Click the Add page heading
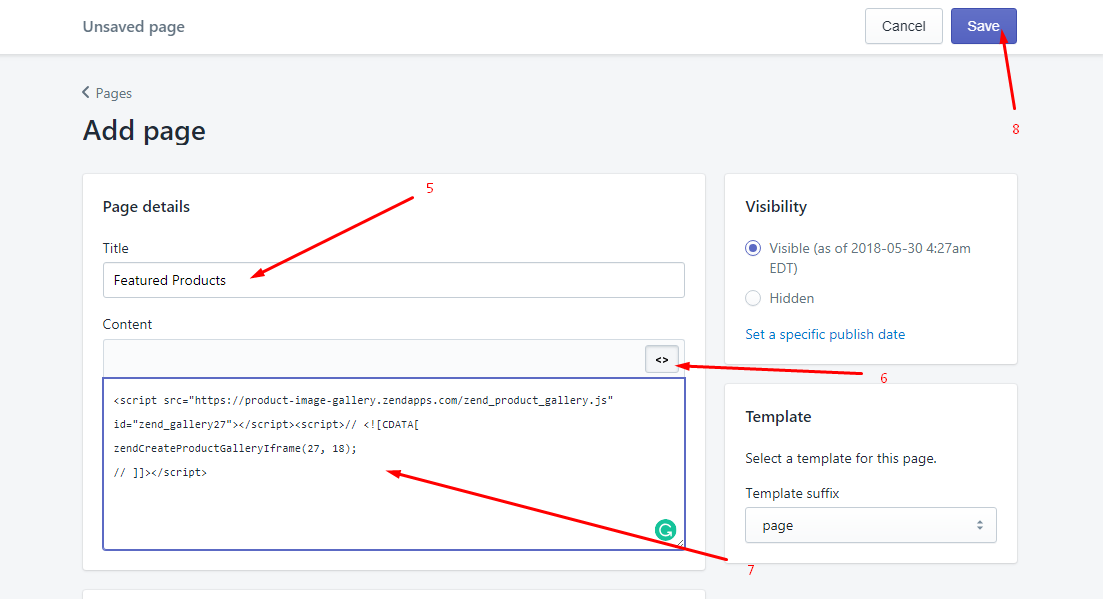1103x599 pixels. pyautogui.click(x=144, y=131)
